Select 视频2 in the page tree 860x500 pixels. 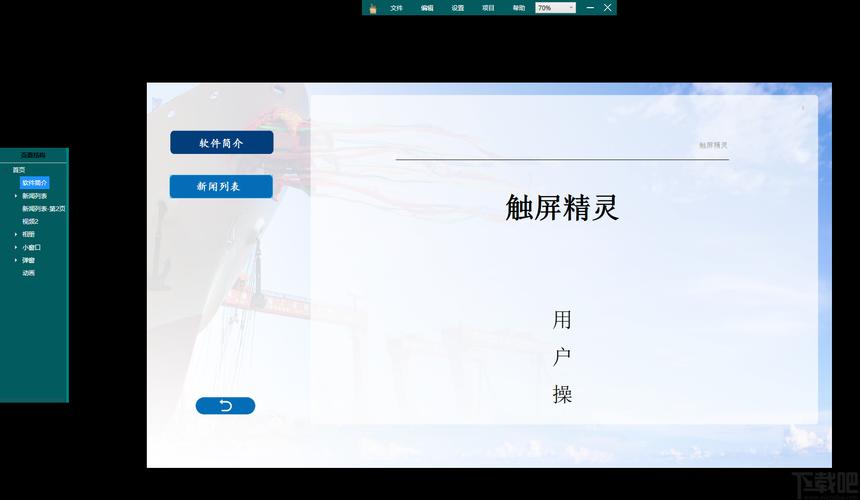tap(30, 221)
